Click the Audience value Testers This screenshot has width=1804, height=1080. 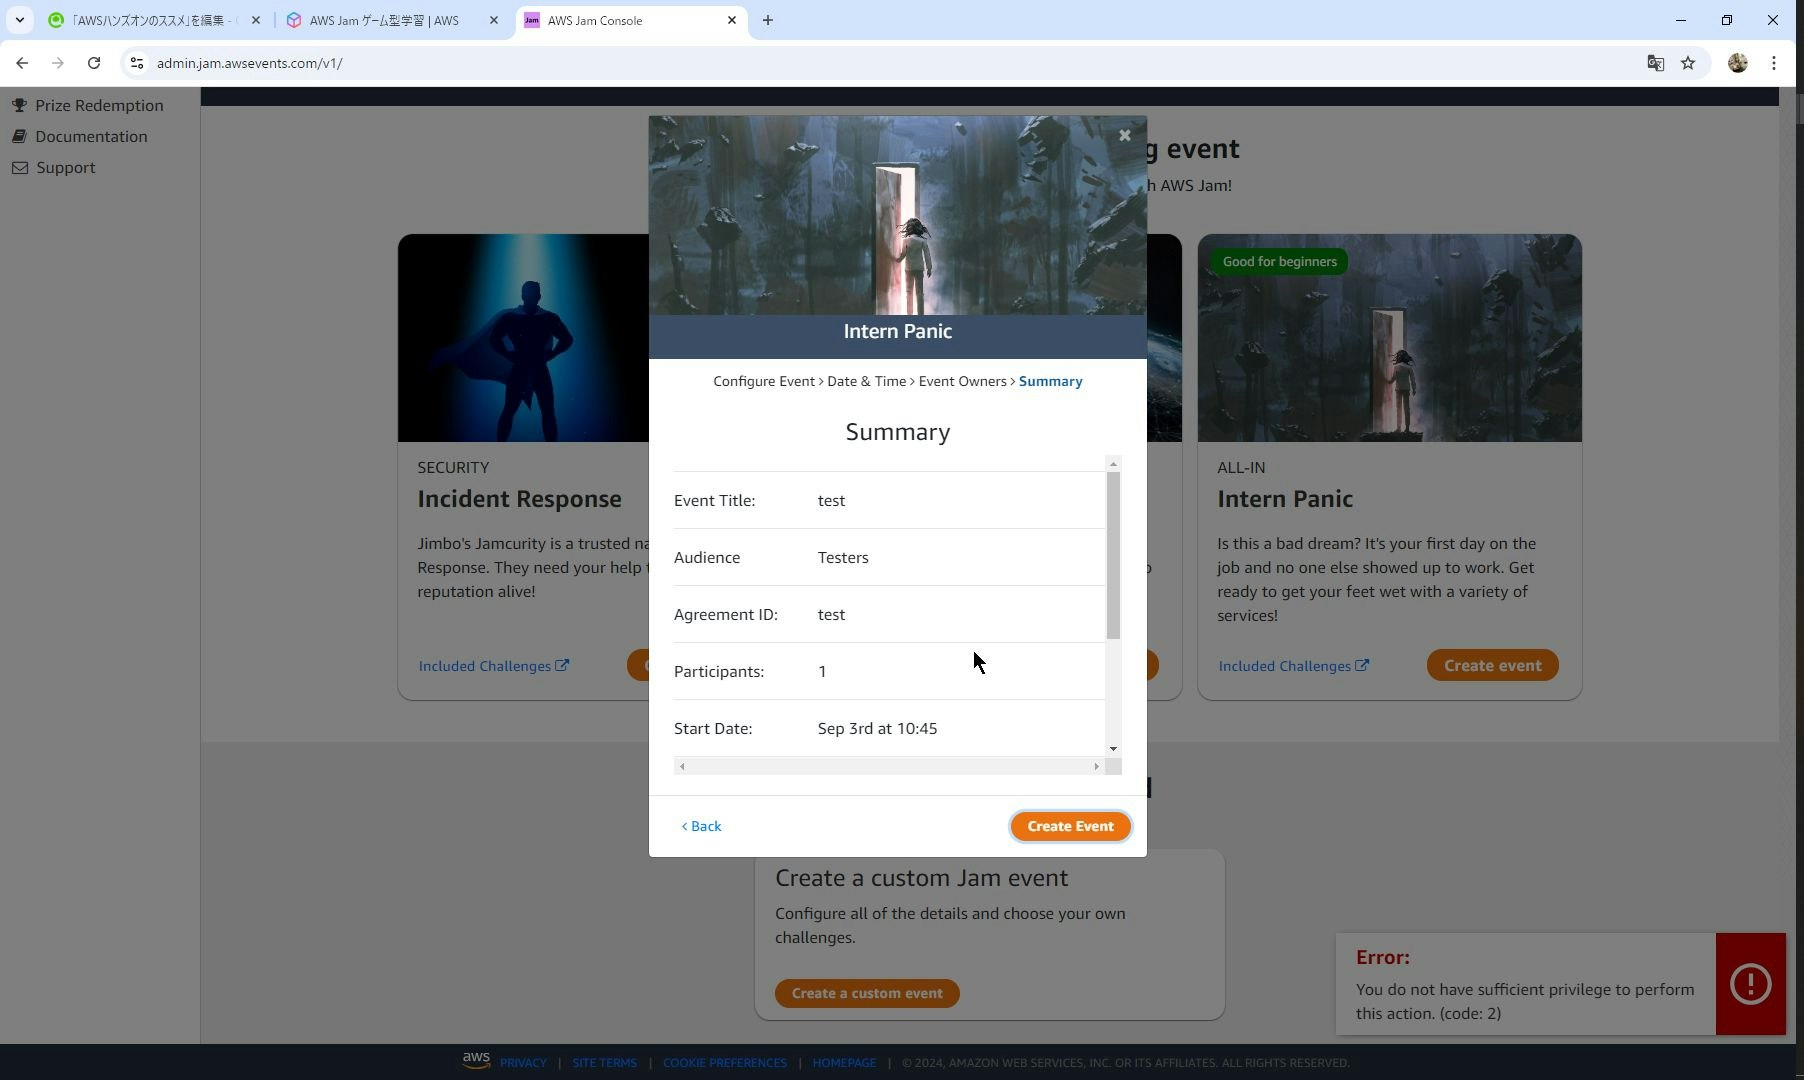(843, 558)
